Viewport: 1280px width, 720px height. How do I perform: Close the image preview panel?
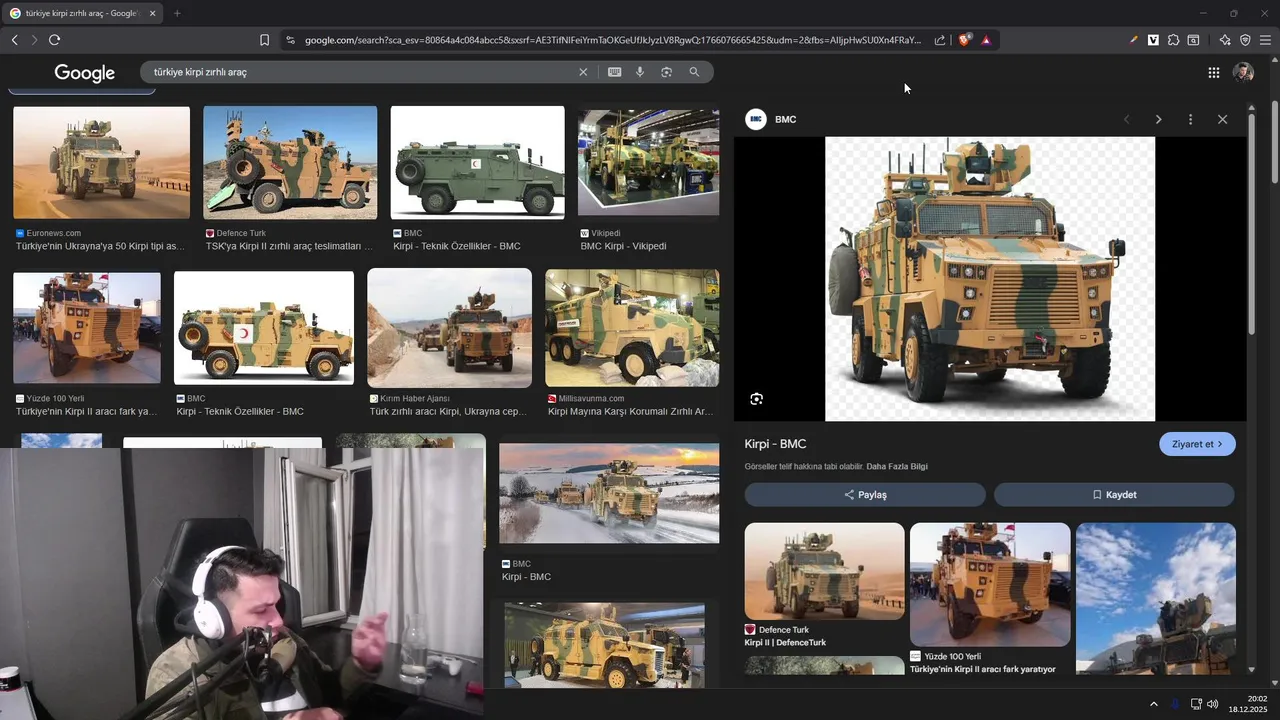coord(1222,119)
